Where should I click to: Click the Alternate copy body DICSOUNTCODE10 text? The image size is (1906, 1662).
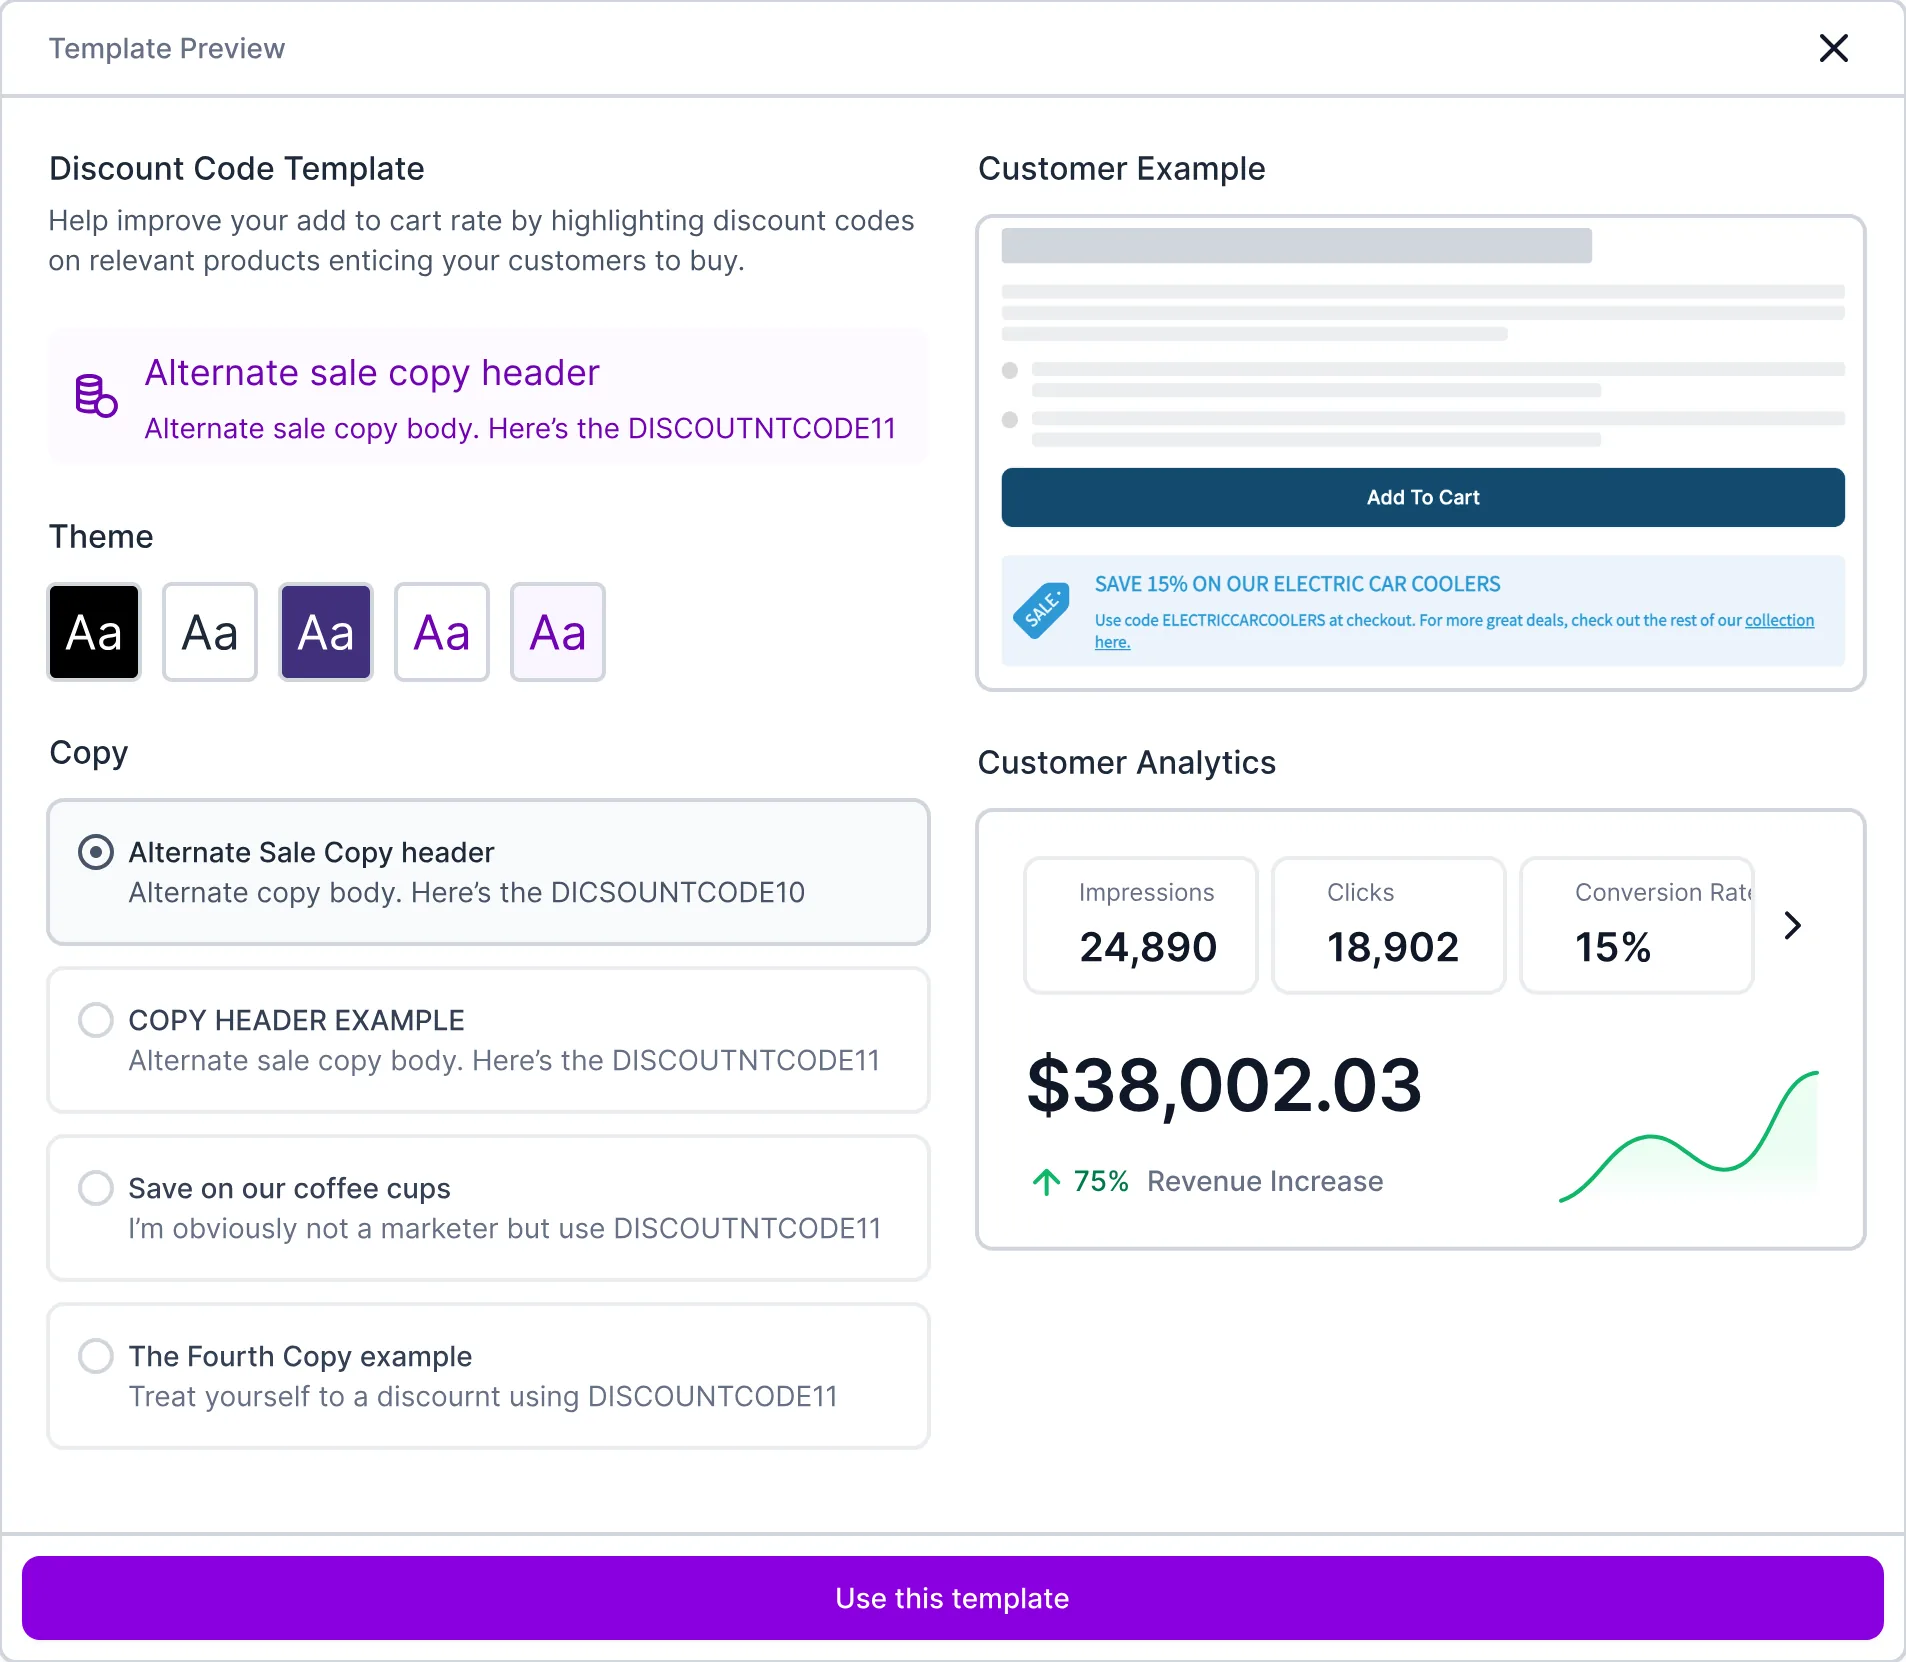467,892
